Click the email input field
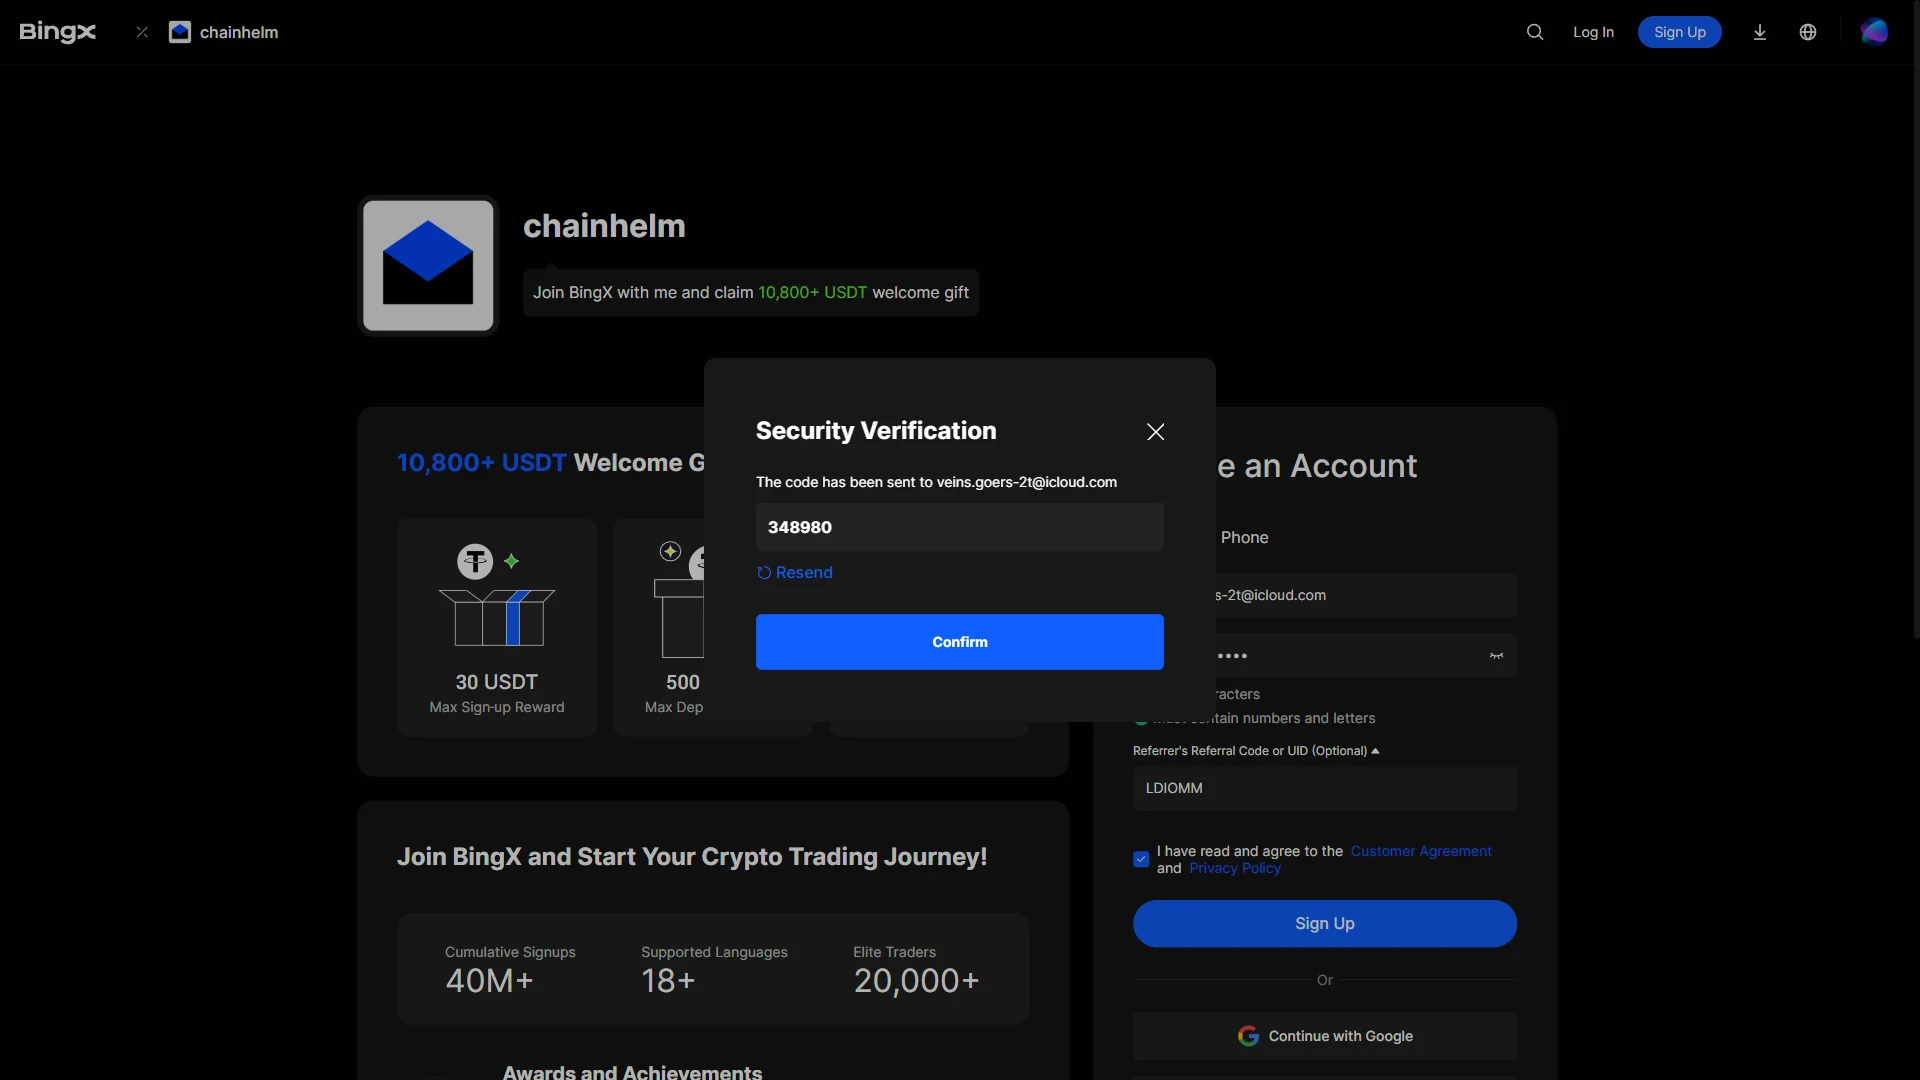The height and width of the screenshot is (1080, 1920). [1366, 595]
